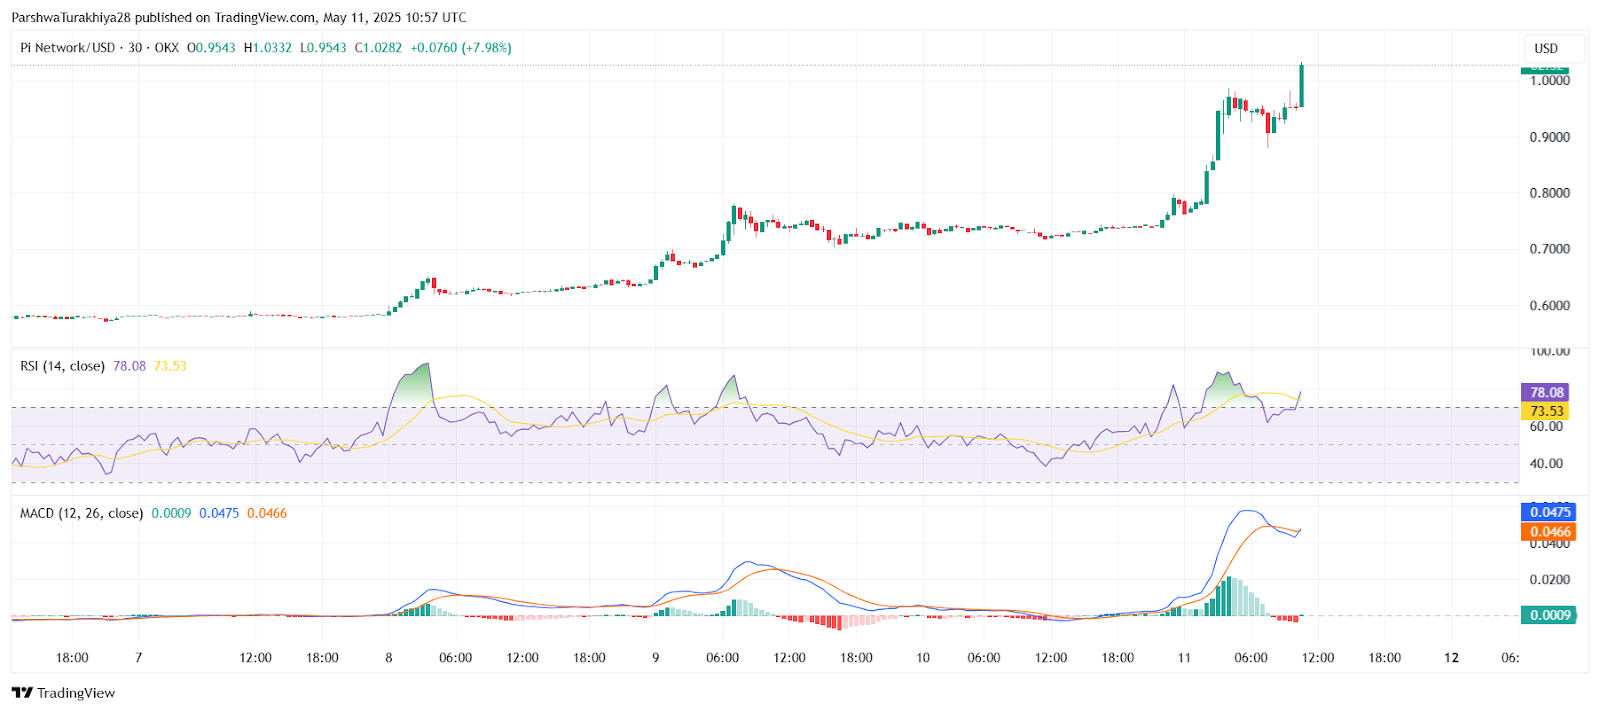Image resolution: width=1600 pixels, height=712 pixels.
Task: Click the green current price tag on price axis
Action: point(1545,69)
